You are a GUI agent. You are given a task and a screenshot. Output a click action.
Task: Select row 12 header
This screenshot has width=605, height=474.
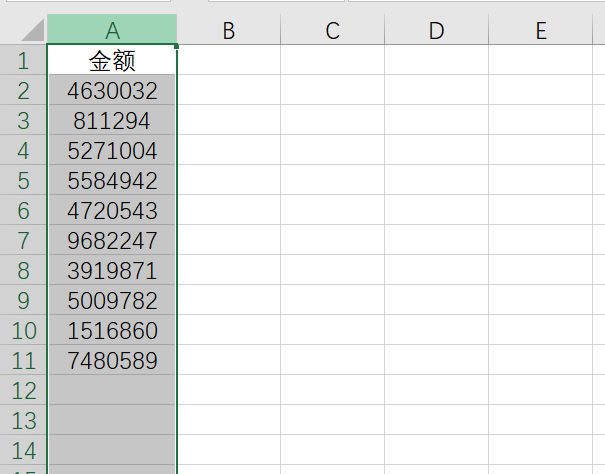pos(23,390)
